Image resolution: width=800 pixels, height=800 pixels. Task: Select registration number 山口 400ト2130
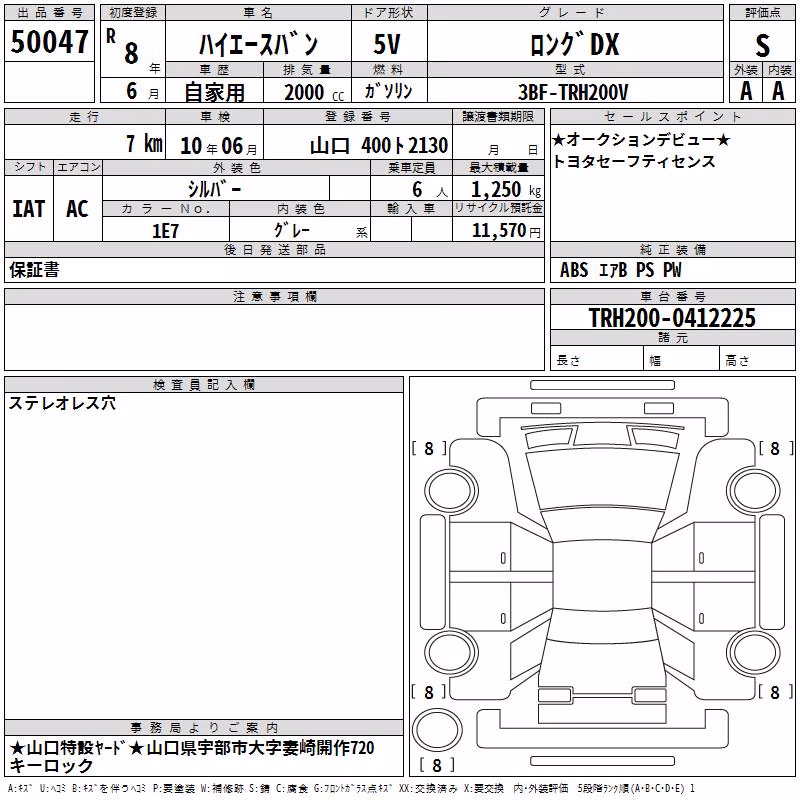tap(379, 146)
